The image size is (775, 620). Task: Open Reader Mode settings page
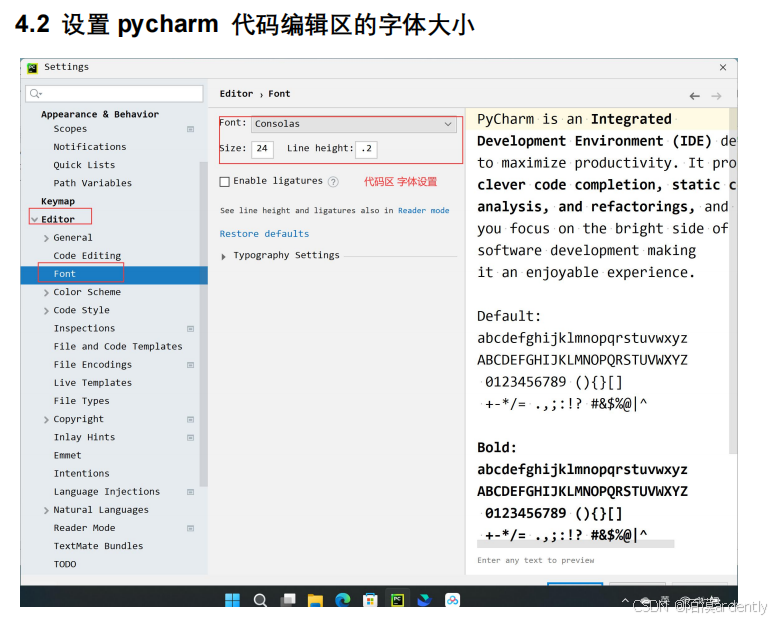coord(84,528)
